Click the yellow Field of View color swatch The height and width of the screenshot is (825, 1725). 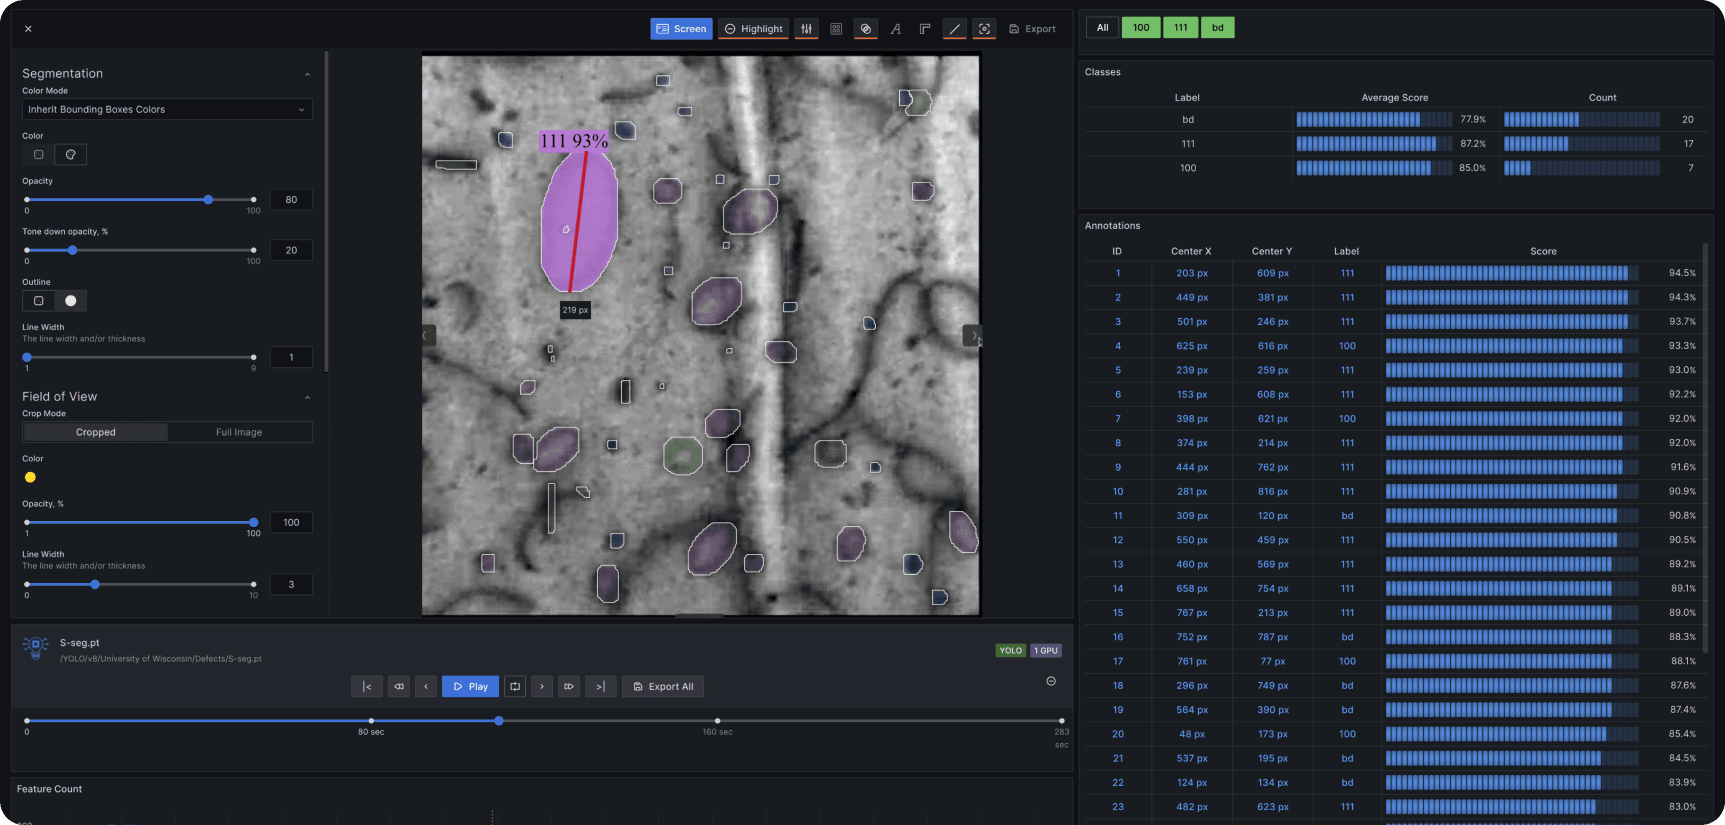pos(30,477)
